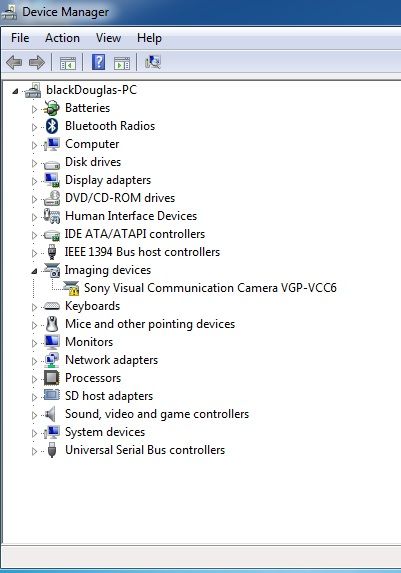The image size is (401, 573).
Task: Expand the Network adapters category
Action: [34, 361]
